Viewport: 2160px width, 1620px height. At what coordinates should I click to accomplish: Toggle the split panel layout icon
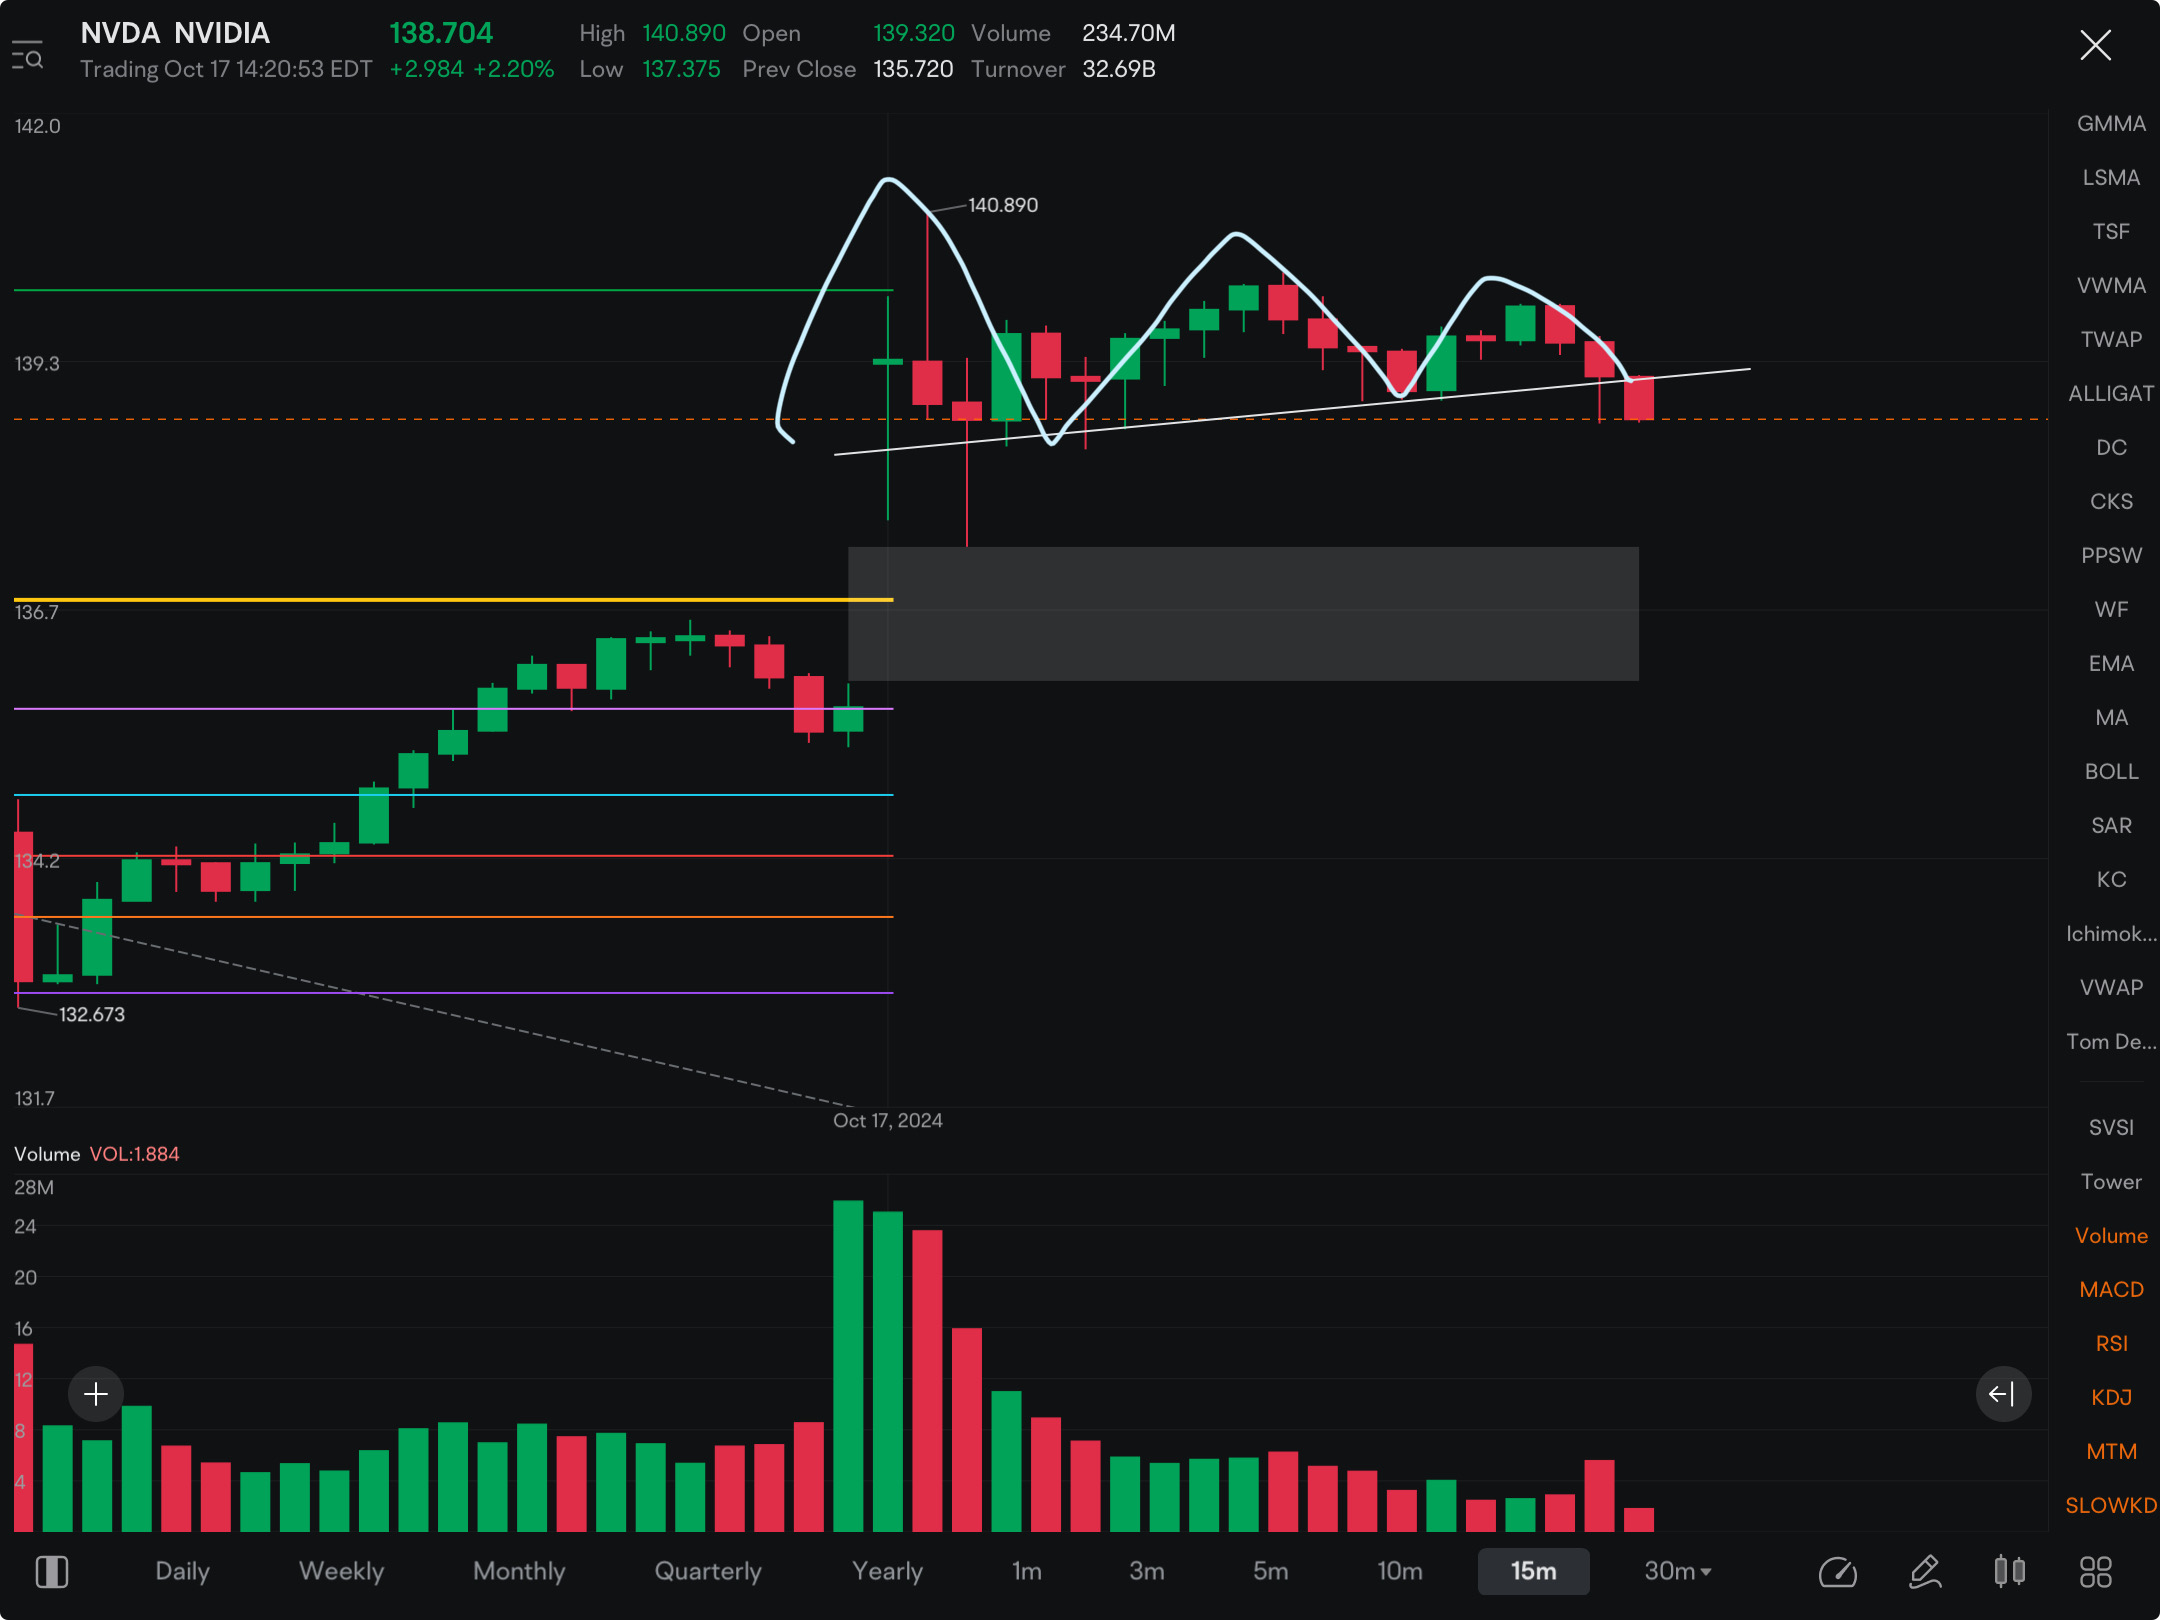click(x=52, y=1572)
